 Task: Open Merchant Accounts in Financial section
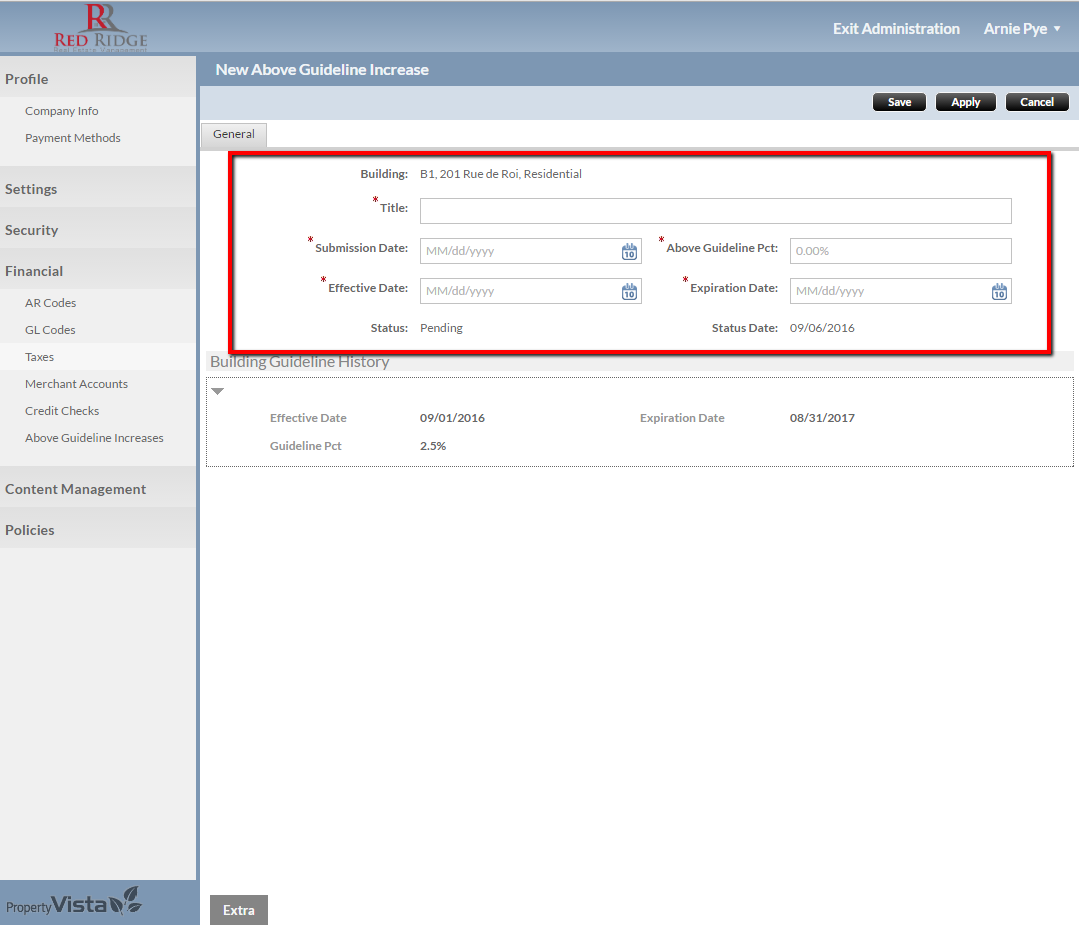pyautogui.click(x=76, y=384)
